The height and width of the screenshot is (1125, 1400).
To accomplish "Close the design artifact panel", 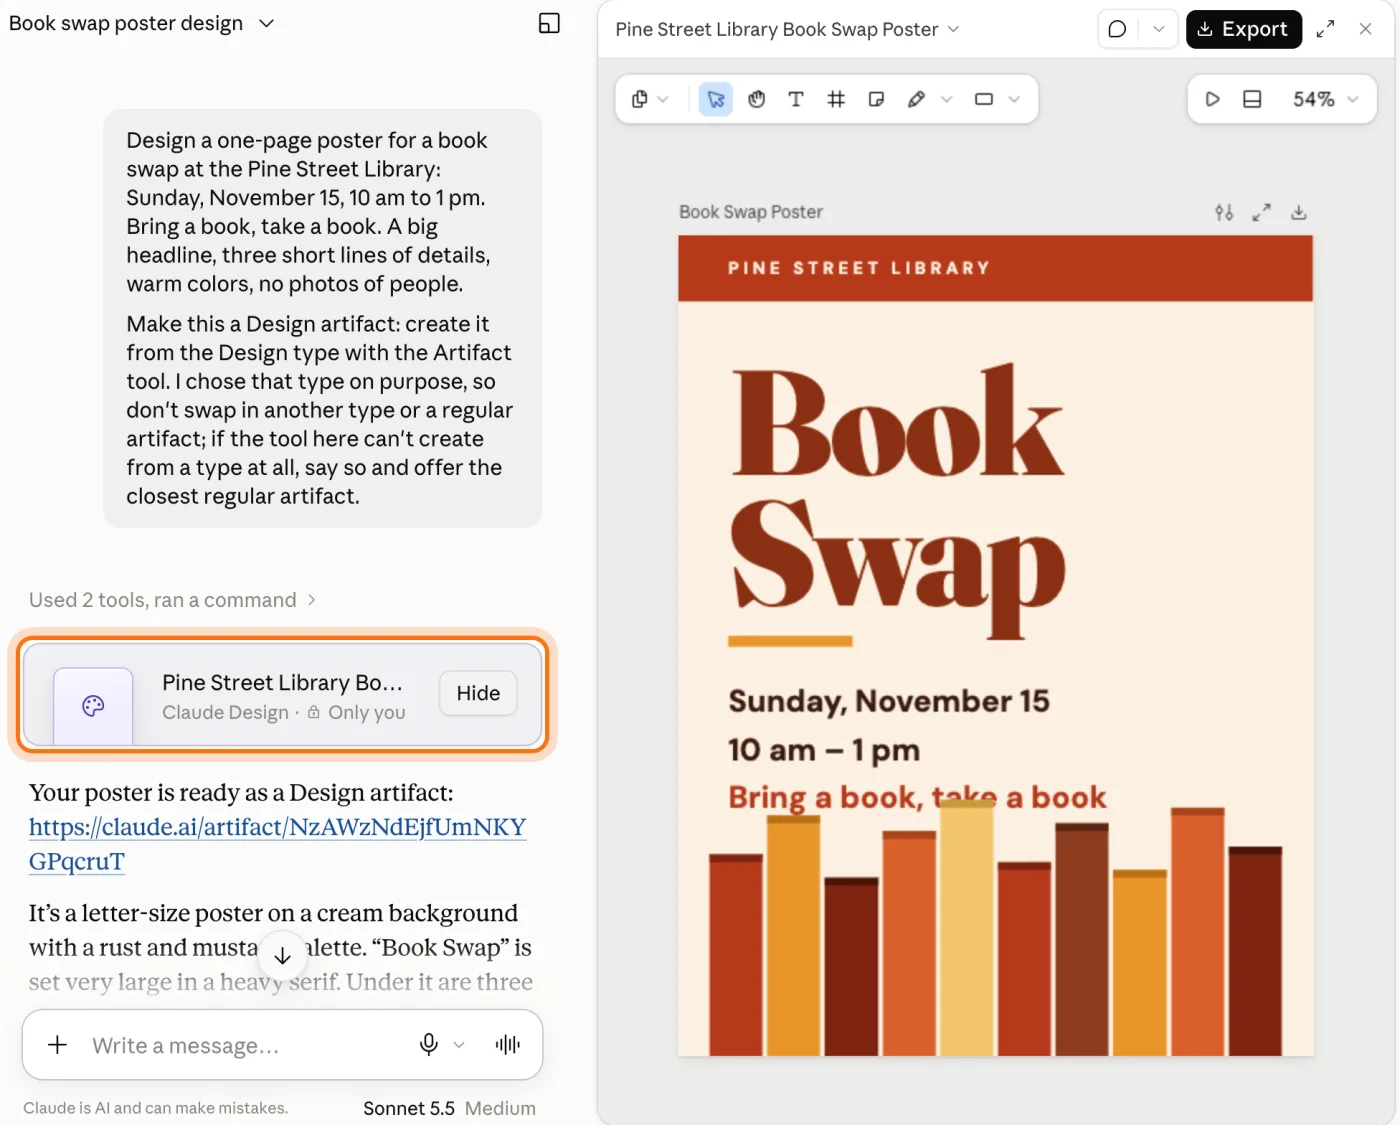I will pyautogui.click(x=1365, y=29).
